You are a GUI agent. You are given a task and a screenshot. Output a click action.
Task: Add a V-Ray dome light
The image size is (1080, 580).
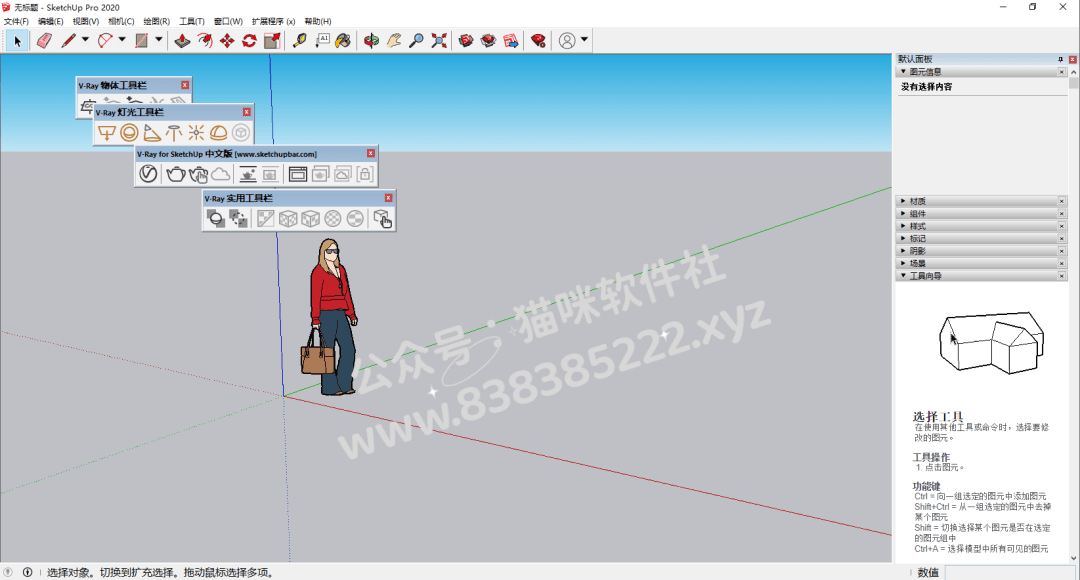pos(218,132)
